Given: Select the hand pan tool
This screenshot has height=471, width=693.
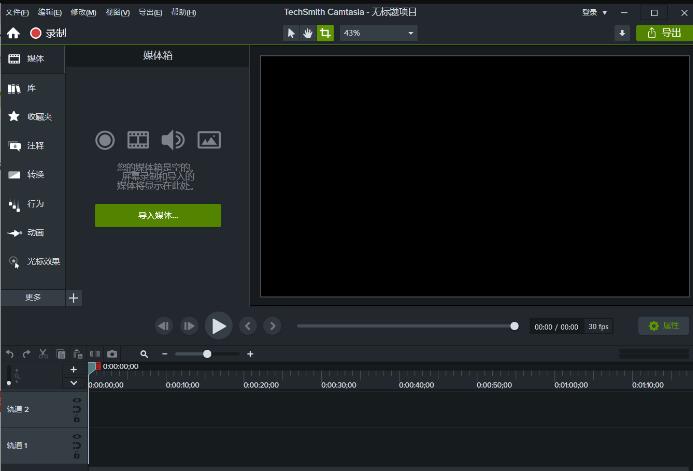Looking at the screenshot, I should coord(308,33).
